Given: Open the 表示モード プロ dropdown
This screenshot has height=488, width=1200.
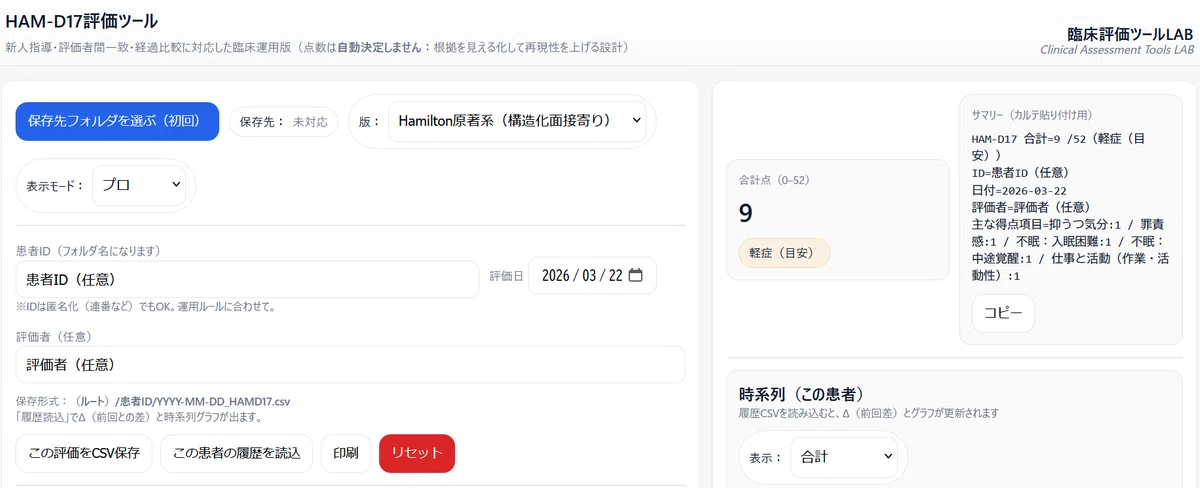Looking at the screenshot, I should 139,185.
